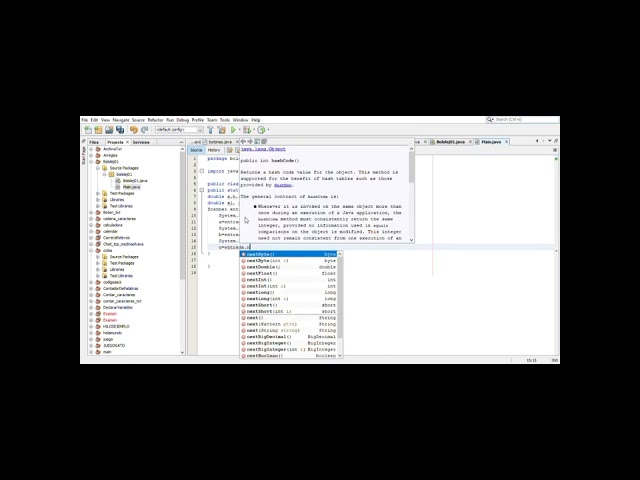This screenshot has width=640, height=480.
Task: Open the File menu
Action: 84,120
